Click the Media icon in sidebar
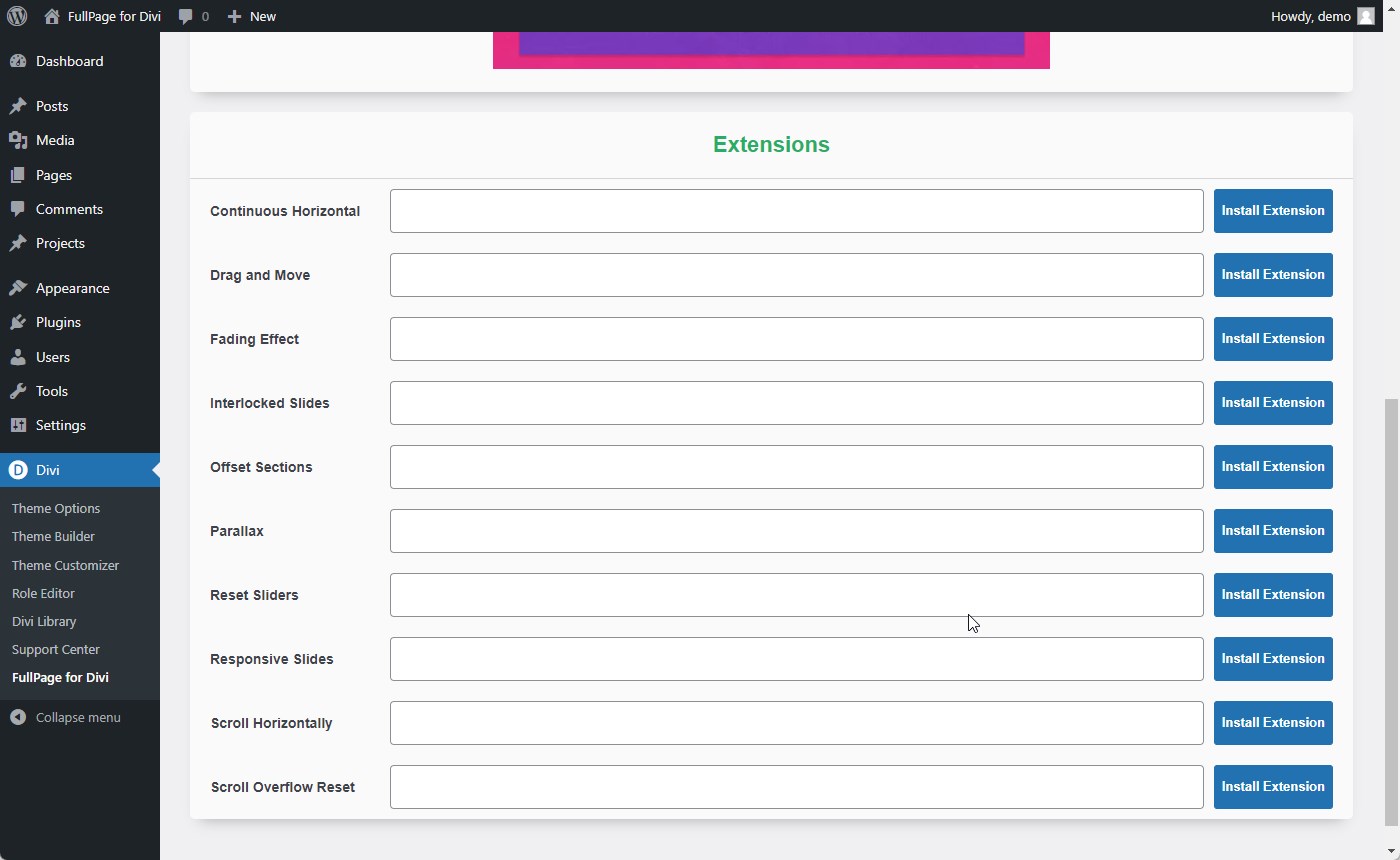 18,140
